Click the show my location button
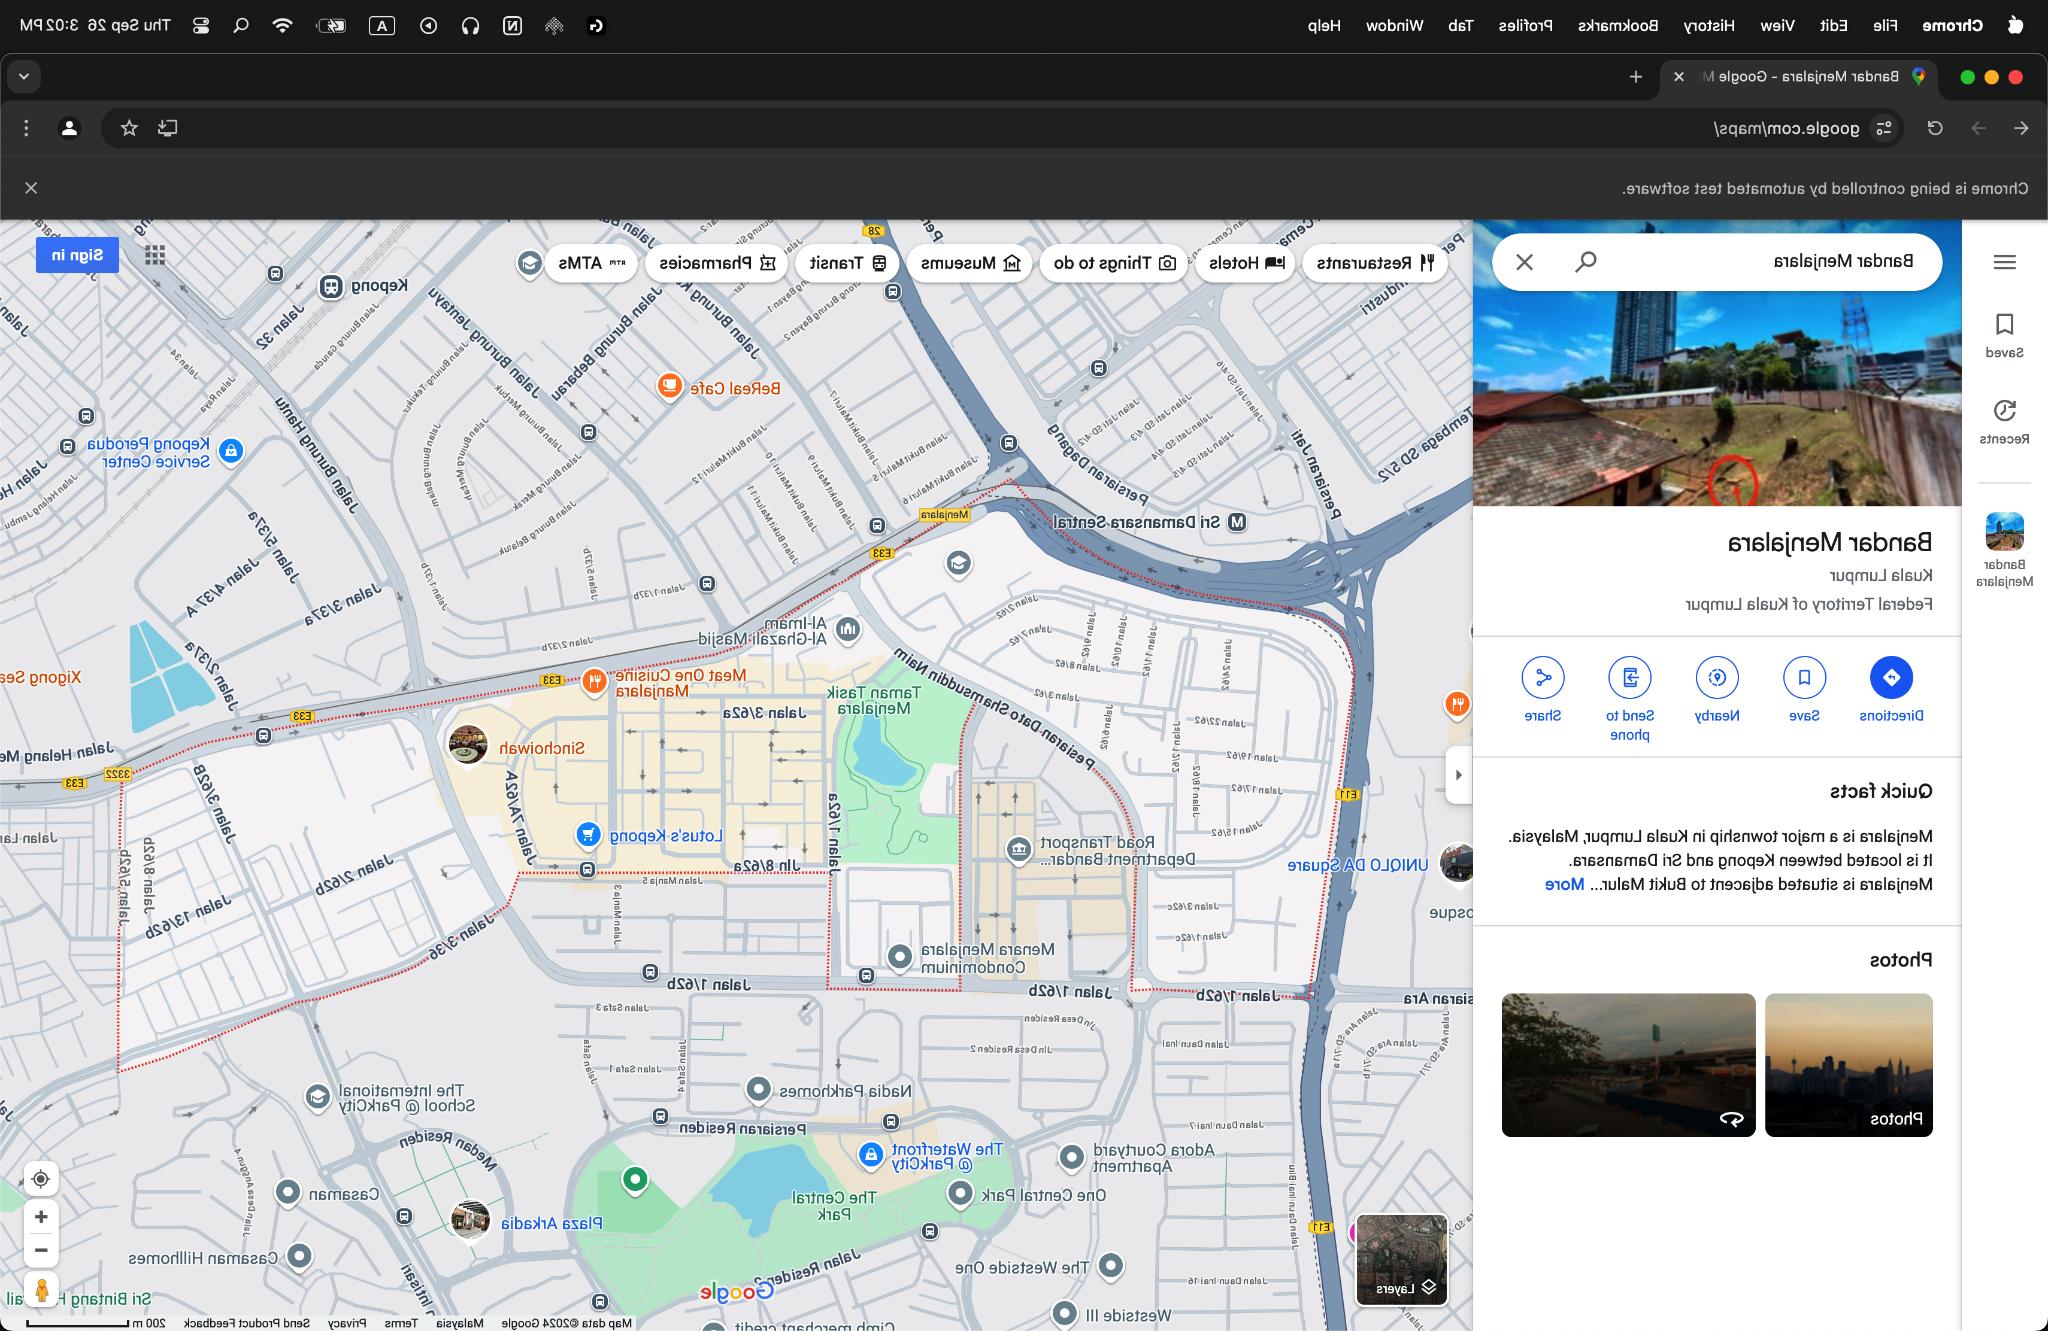This screenshot has height=1331, width=2048. pyautogui.click(x=41, y=1179)
